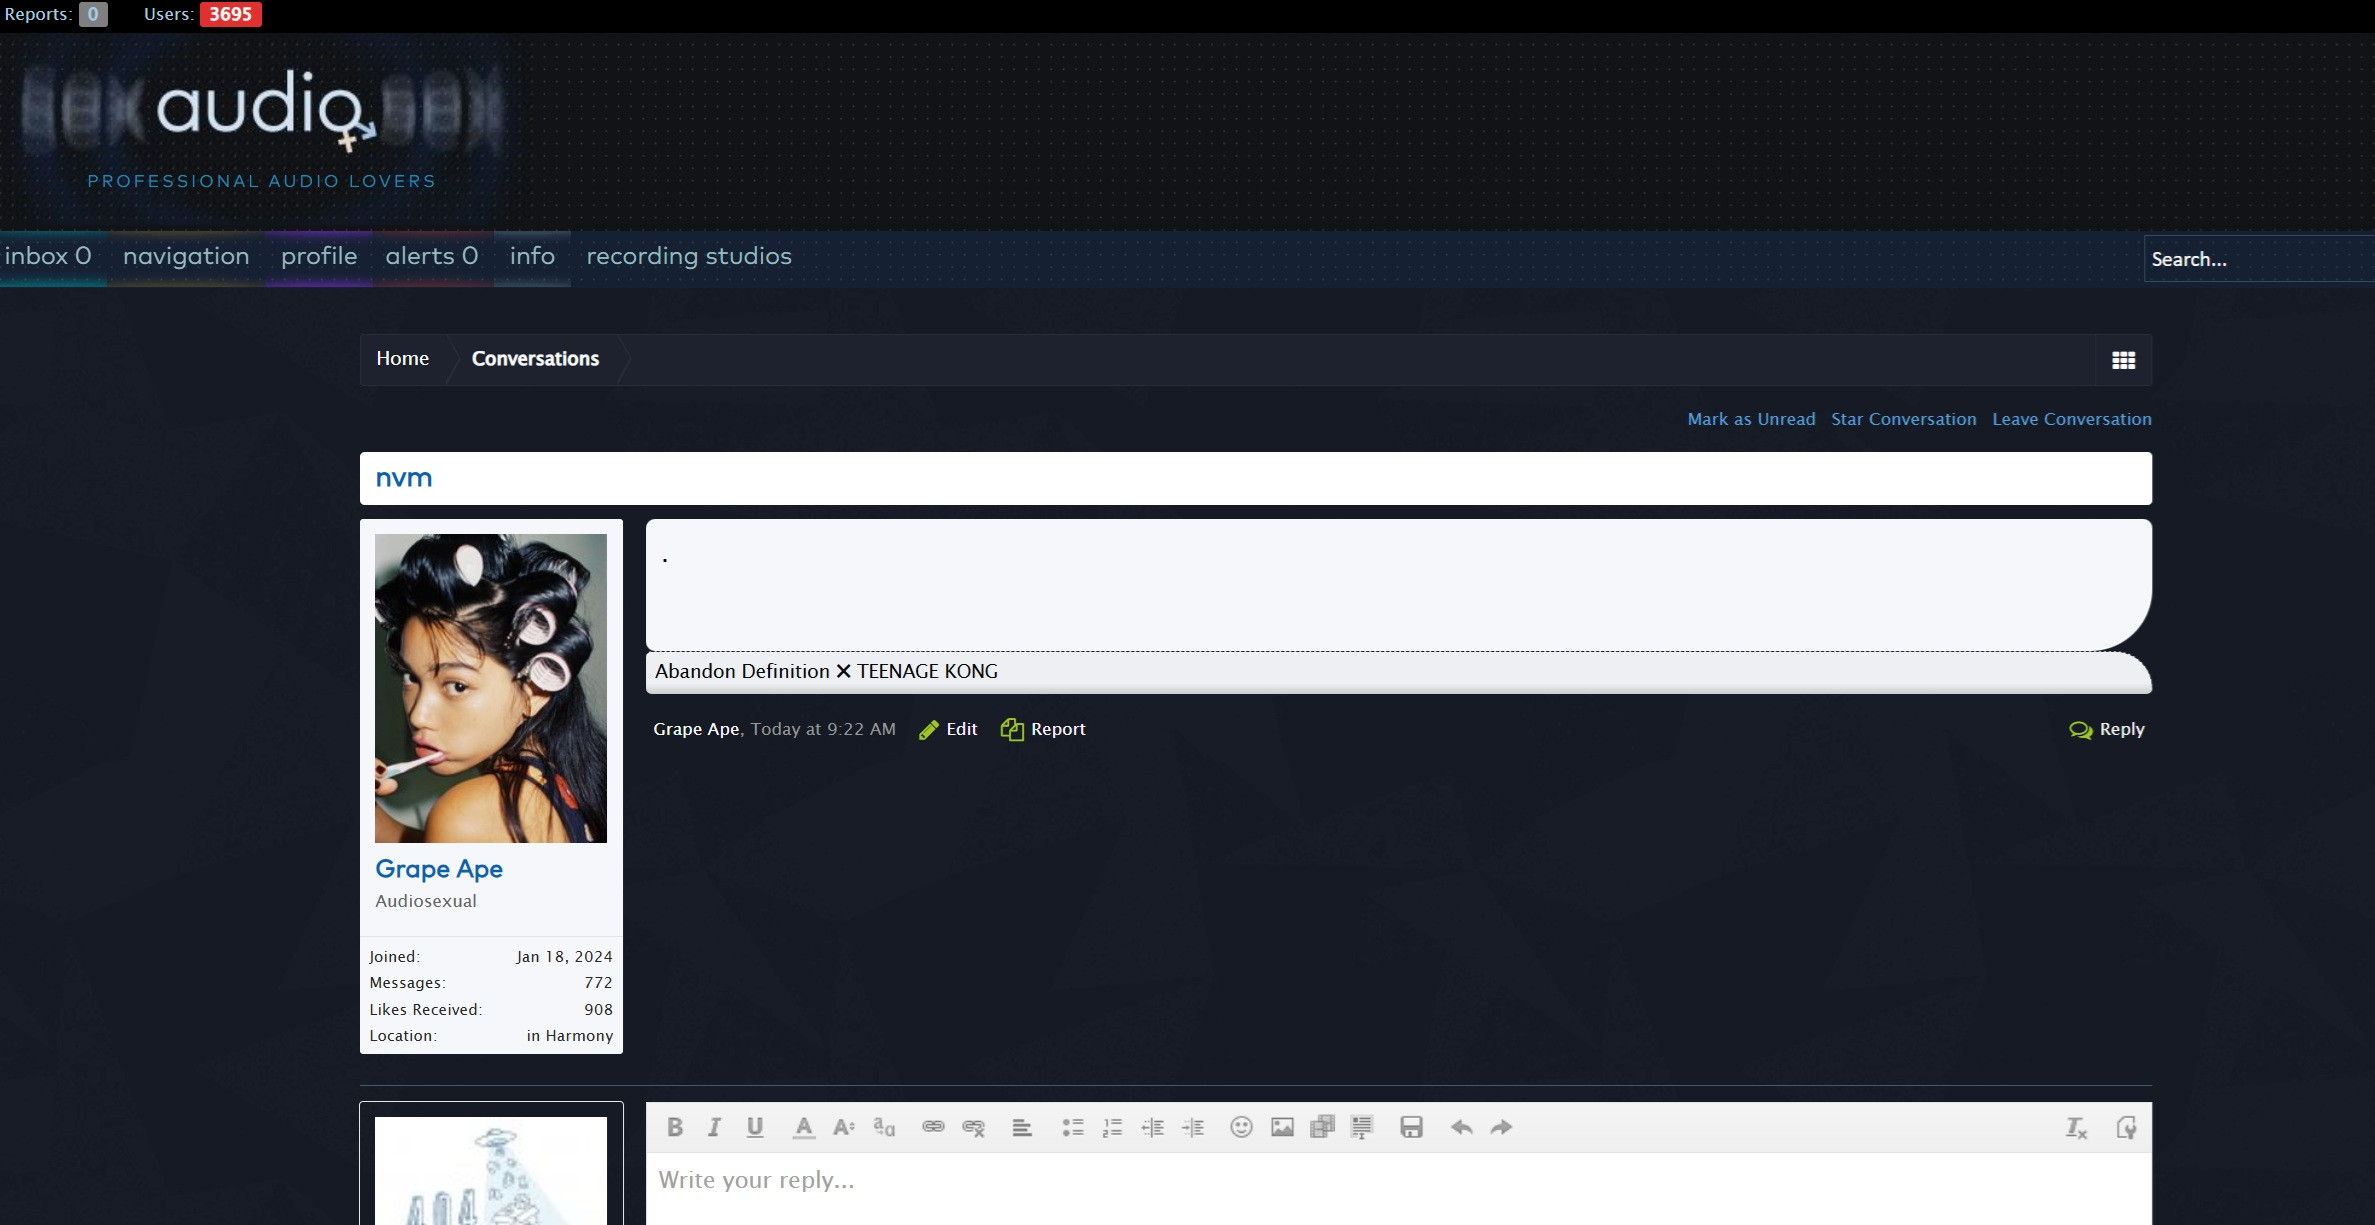Open the recording studios menu
The width and height of the screenshot is (2375, 1225).
tap(688, 257)
